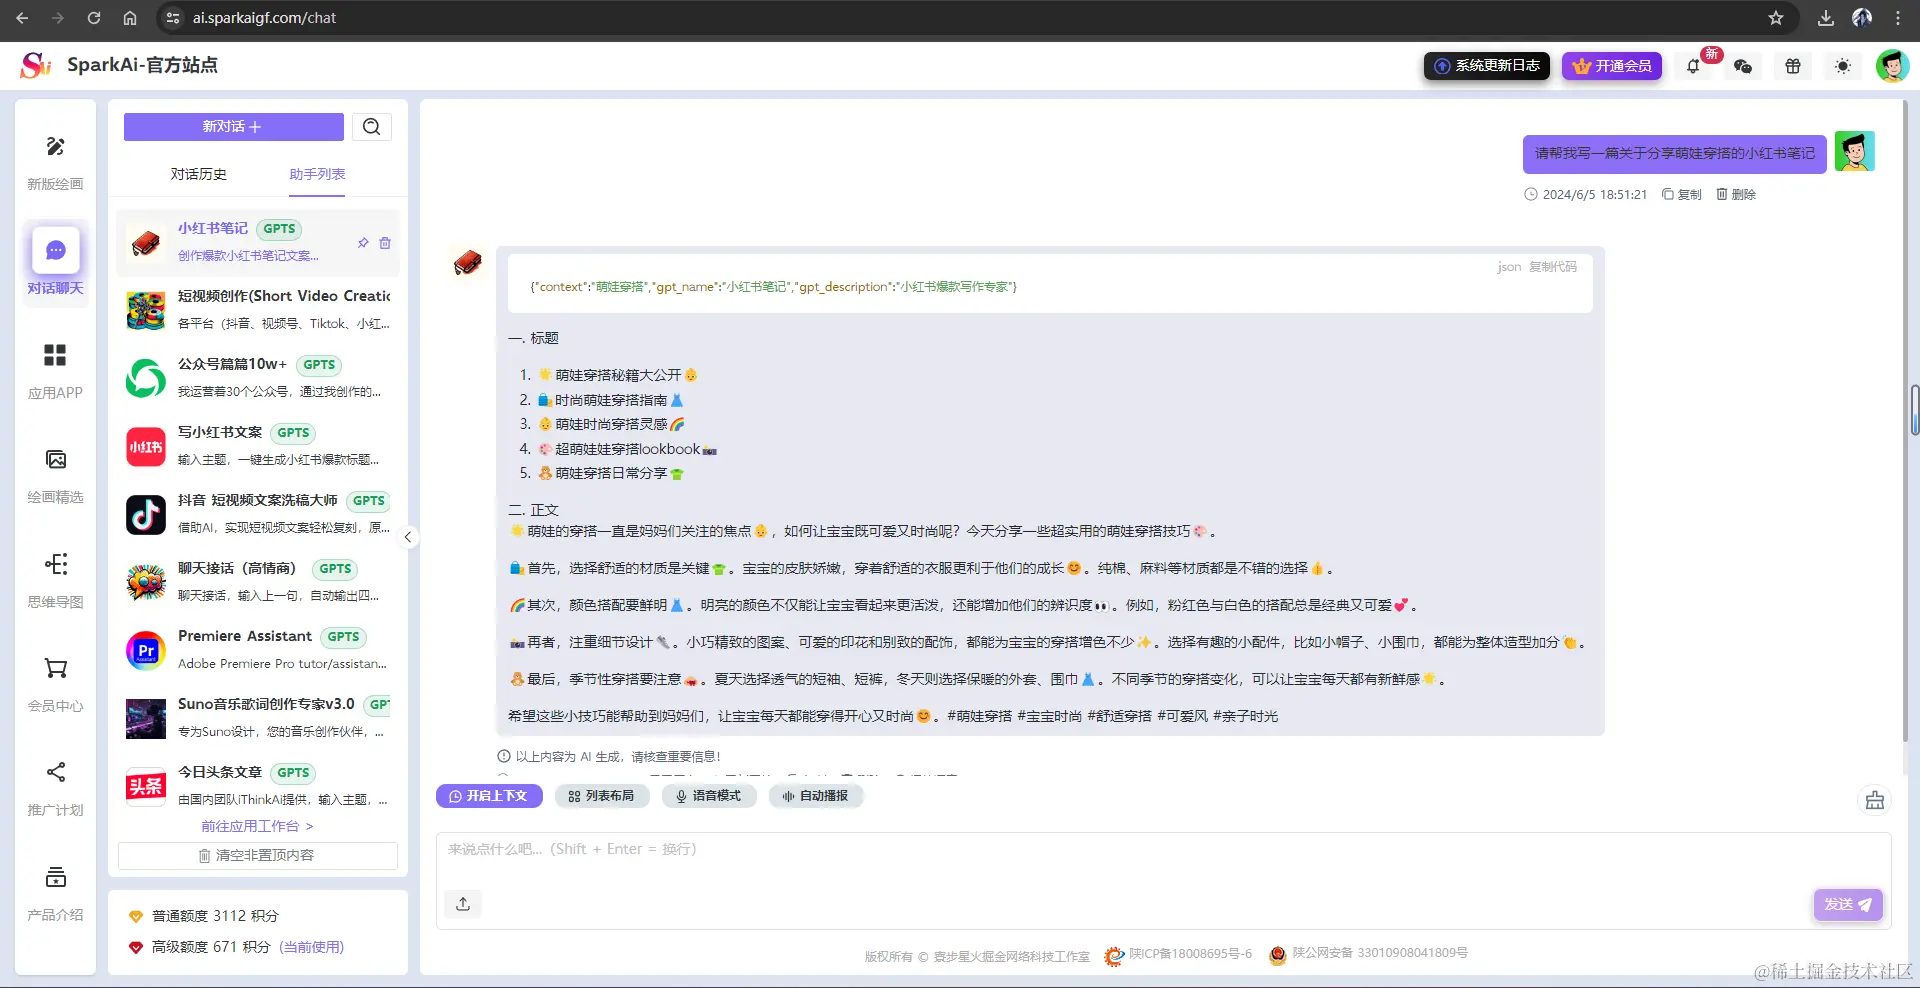Open the 会员中心 member center icon
The height and width of the screenshot is (988, 1920).
click(55, 669)
